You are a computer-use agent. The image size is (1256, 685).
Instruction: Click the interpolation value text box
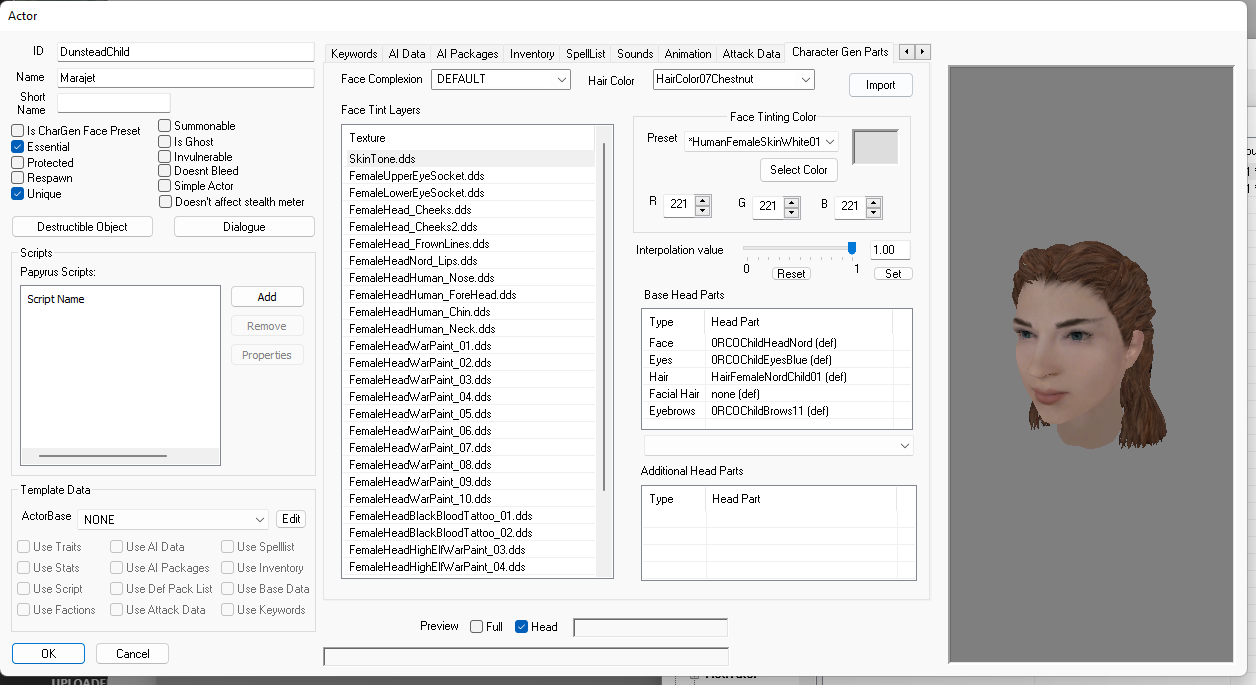pyautogui.click(x=889, y=250)
